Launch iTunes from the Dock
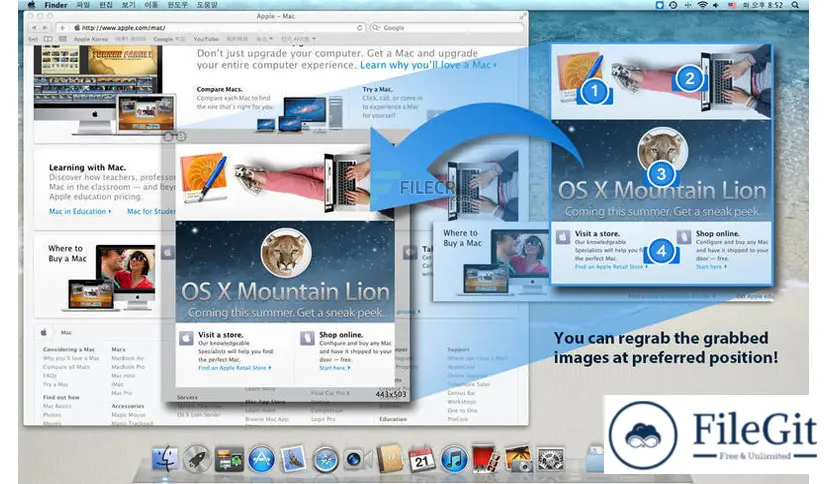836x484 pixels. point(454,459)
